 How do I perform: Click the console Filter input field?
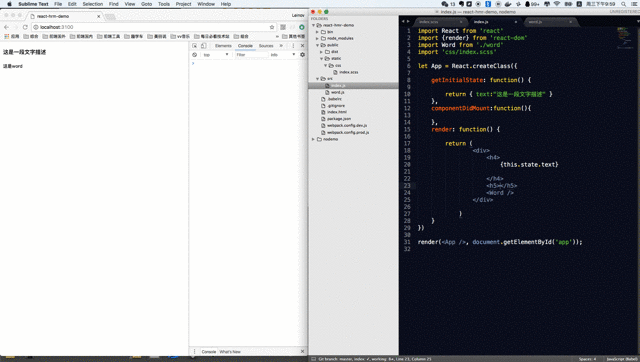(251, 55)
